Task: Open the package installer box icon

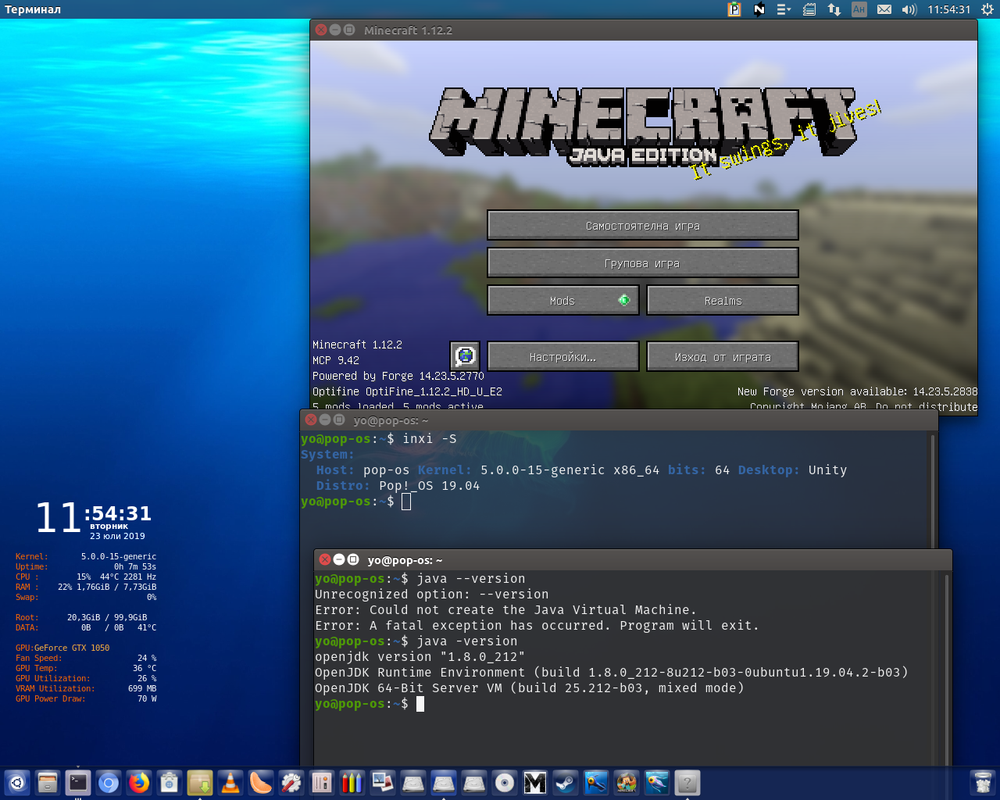Action: pyautogui.click(x=200, y=783)
